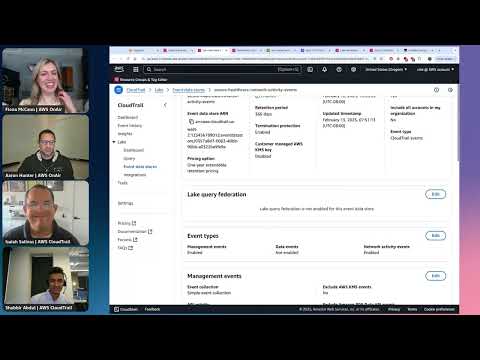Focus the AWS console search box
The image size is (480, 360).
pos(222,69)
